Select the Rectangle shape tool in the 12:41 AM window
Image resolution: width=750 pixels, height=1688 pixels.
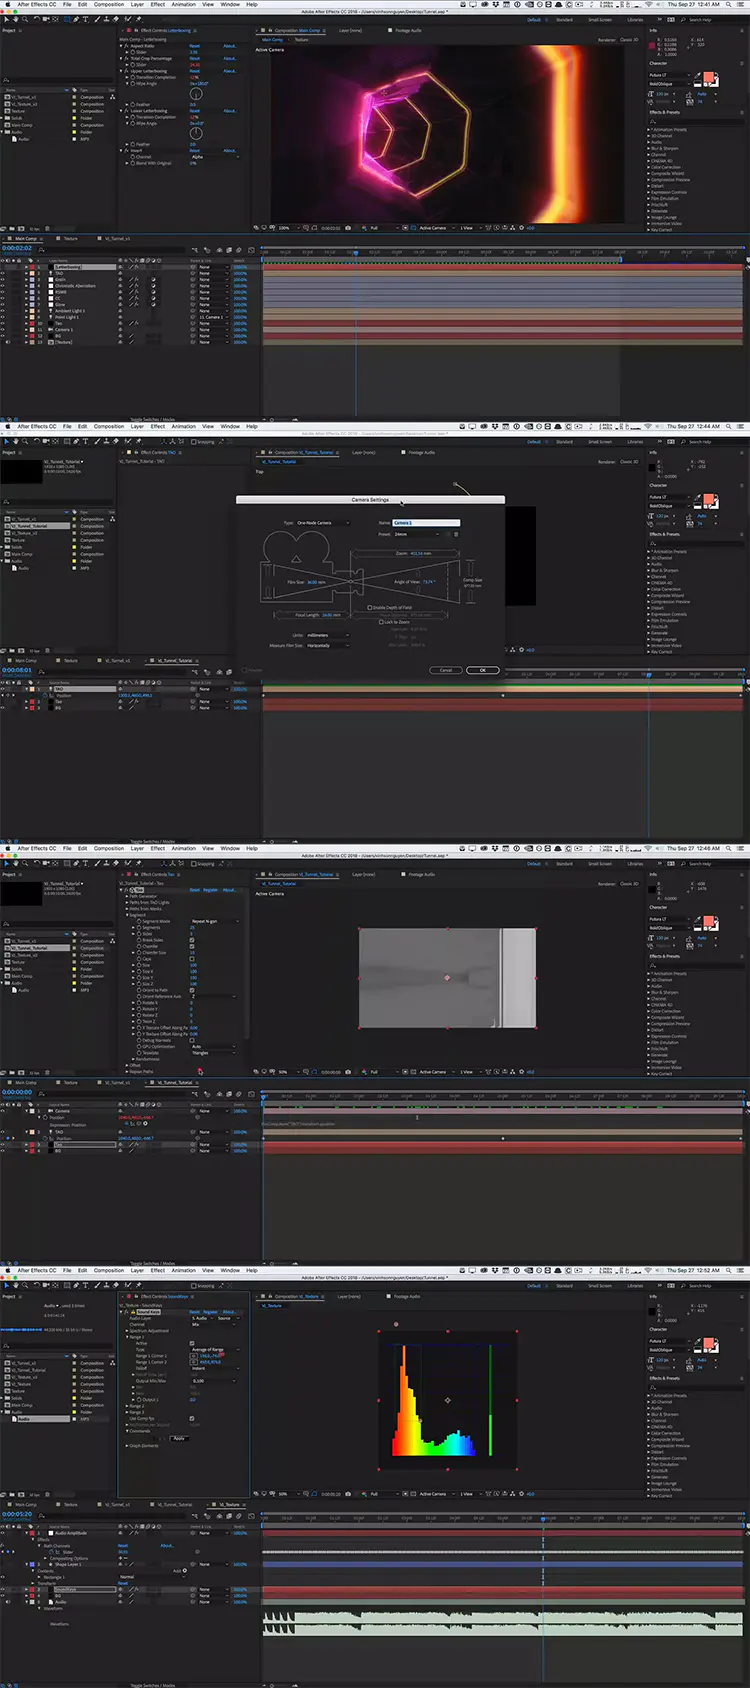click(67, 19)
